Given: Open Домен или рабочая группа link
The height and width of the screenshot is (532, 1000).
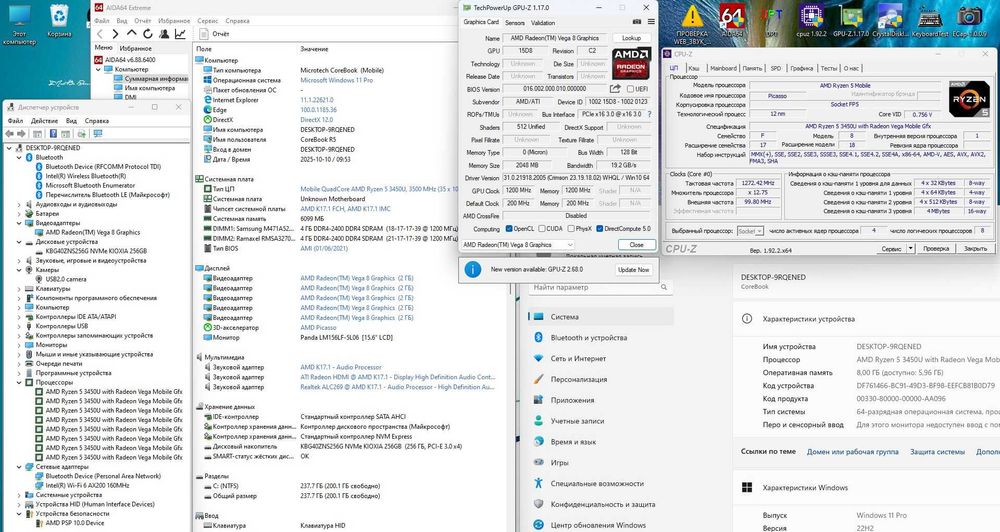Looking at the screenshot, I should tap(852, 452).
